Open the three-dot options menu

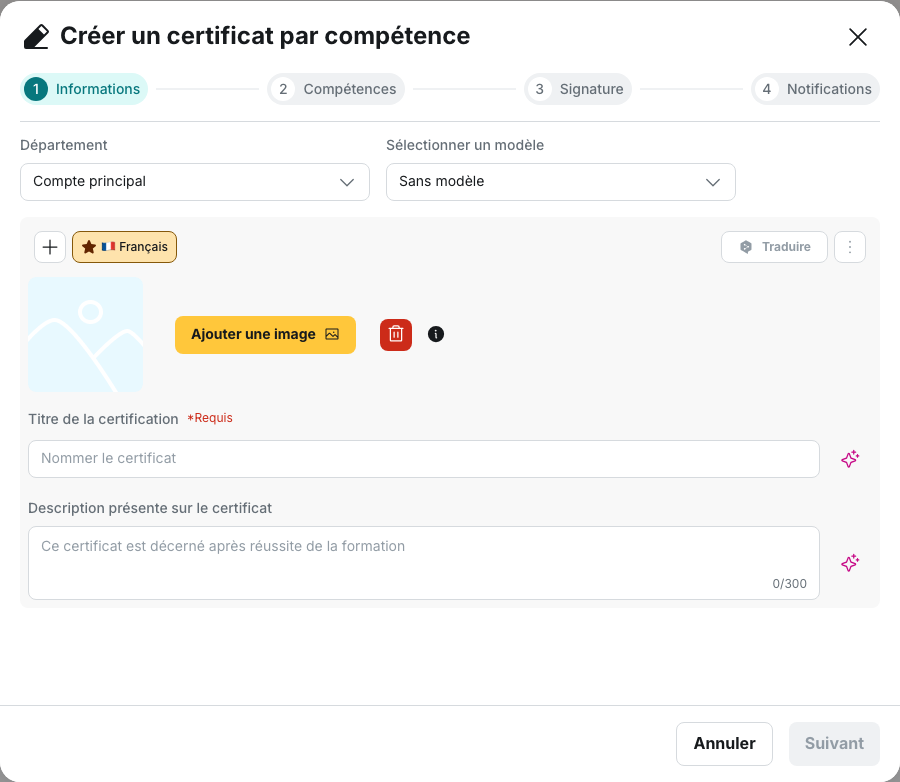pyautogui.click(x=849, y=247)
